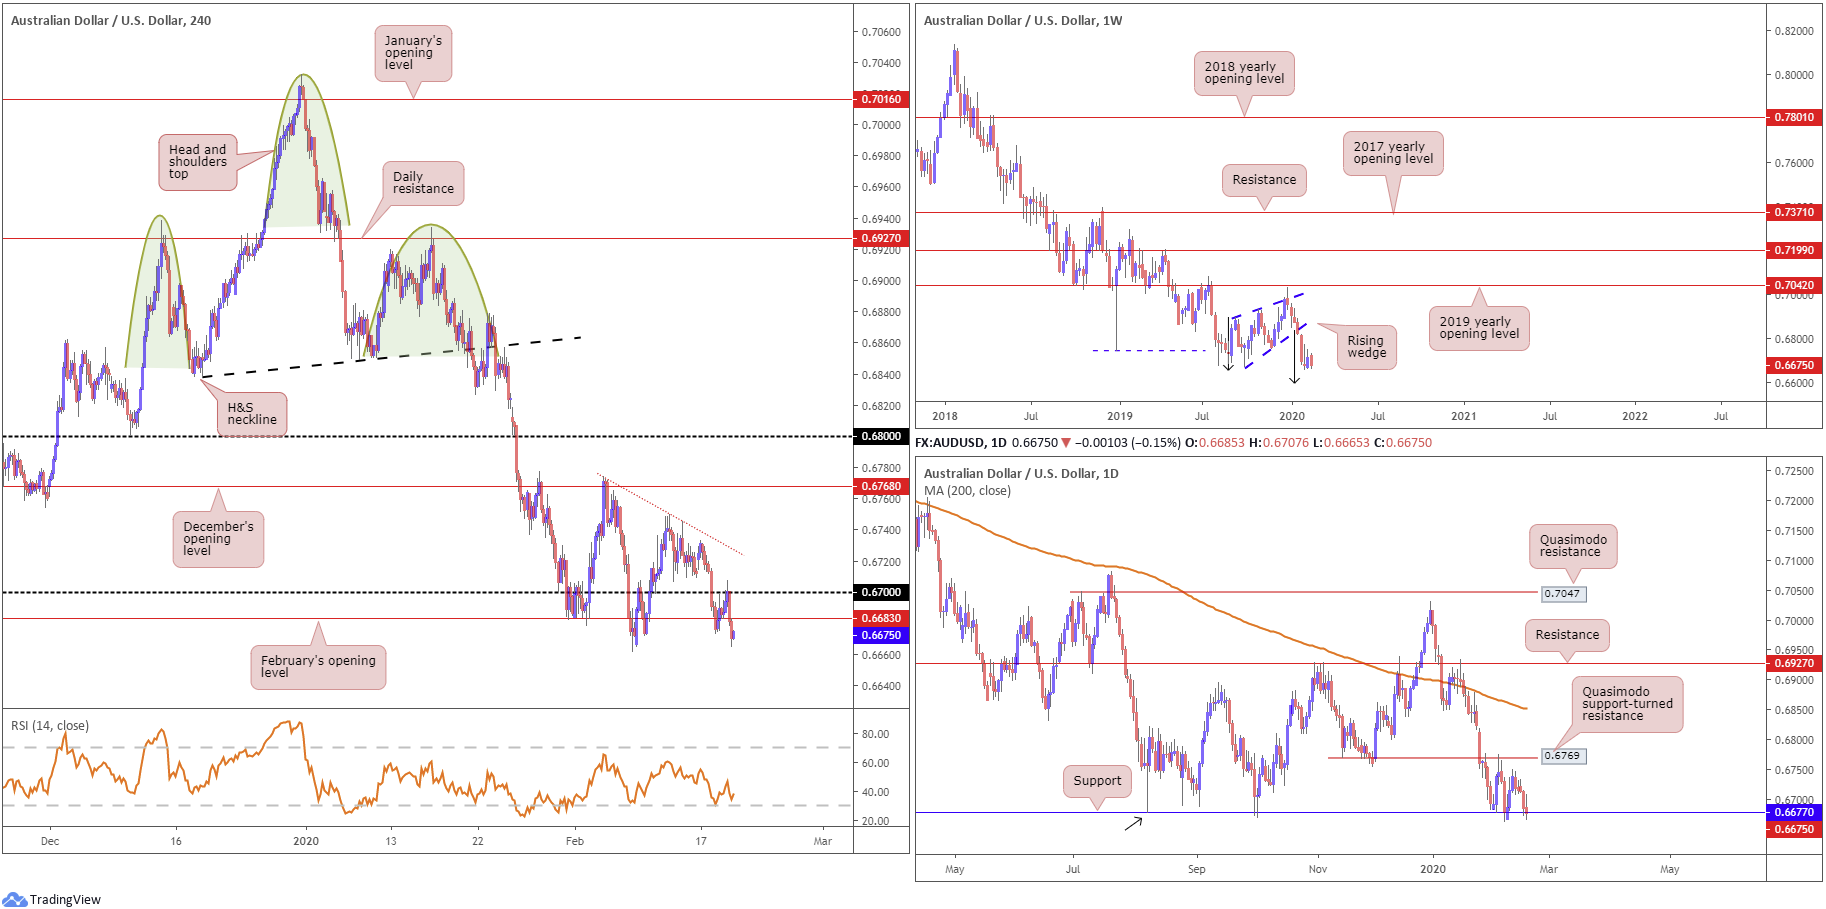Click the 0.78010 price label on weekly chart
Viewport: 1826px width, 909px height.
(x=1794, y=117)
